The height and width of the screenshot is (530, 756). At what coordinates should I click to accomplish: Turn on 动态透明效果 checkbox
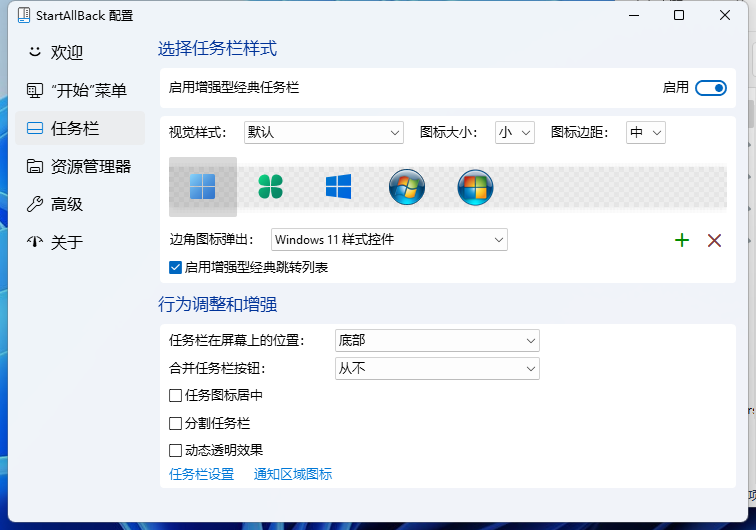click(176, 450)
